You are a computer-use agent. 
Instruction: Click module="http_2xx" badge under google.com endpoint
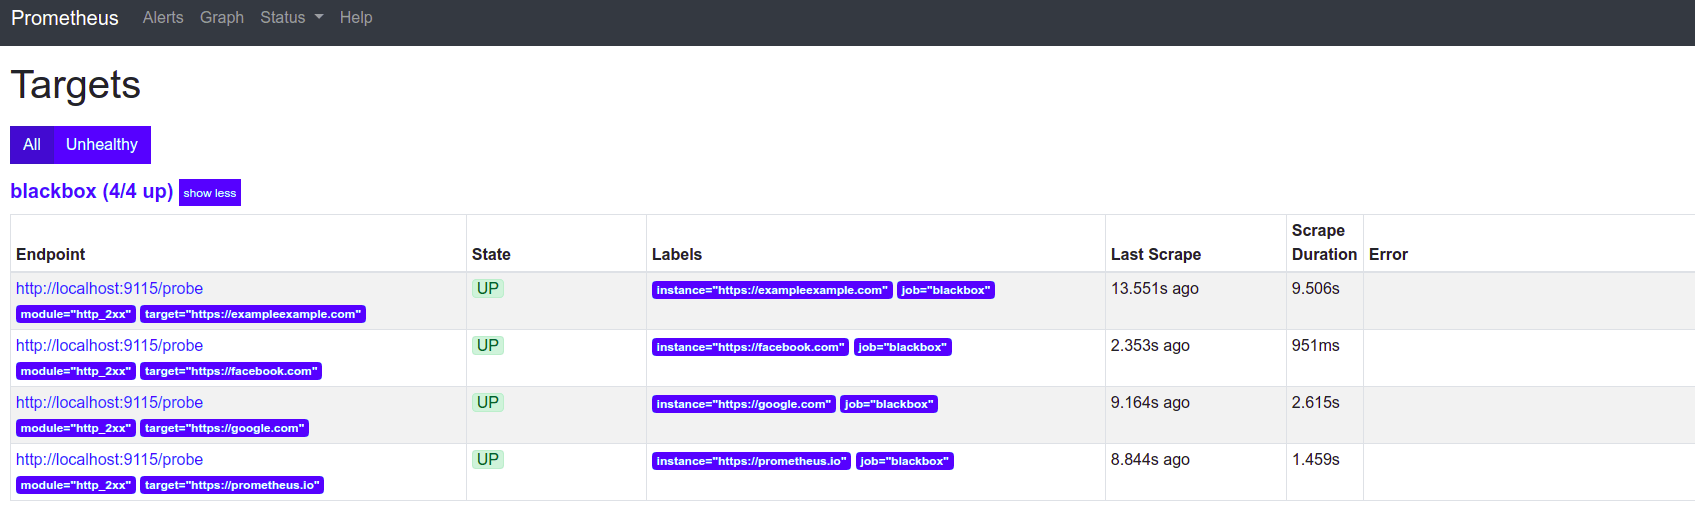(76, 428)
